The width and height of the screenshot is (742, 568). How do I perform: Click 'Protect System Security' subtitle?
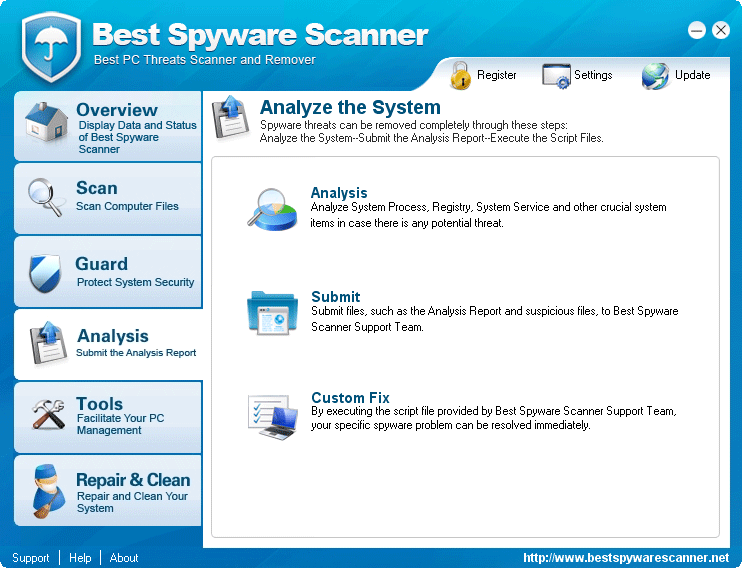135,282
